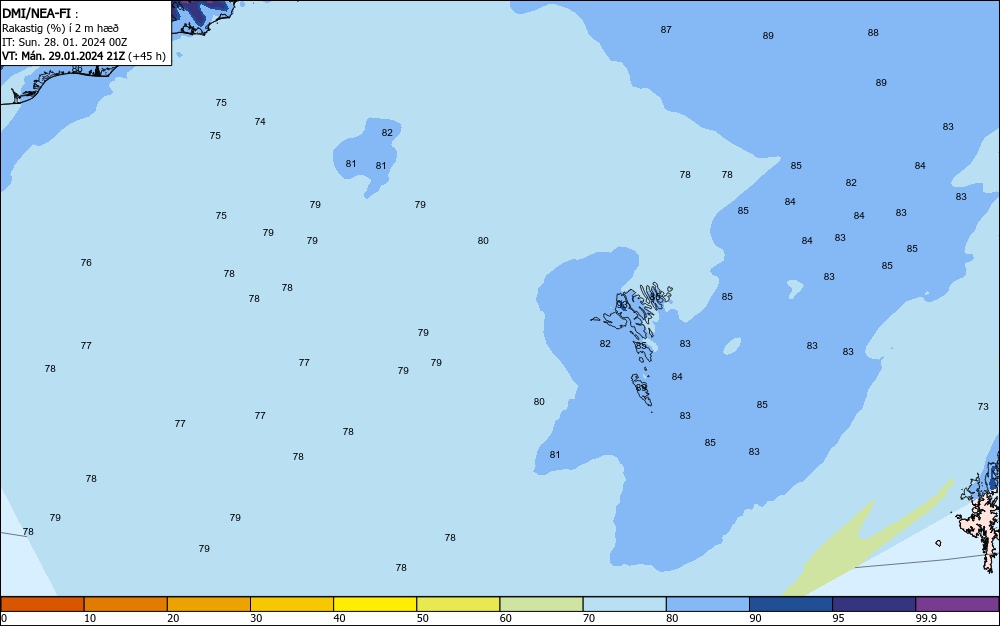Click the '87' humidity value on map
The width and height of the screenshot is (1000, 626).
(666, 30)
